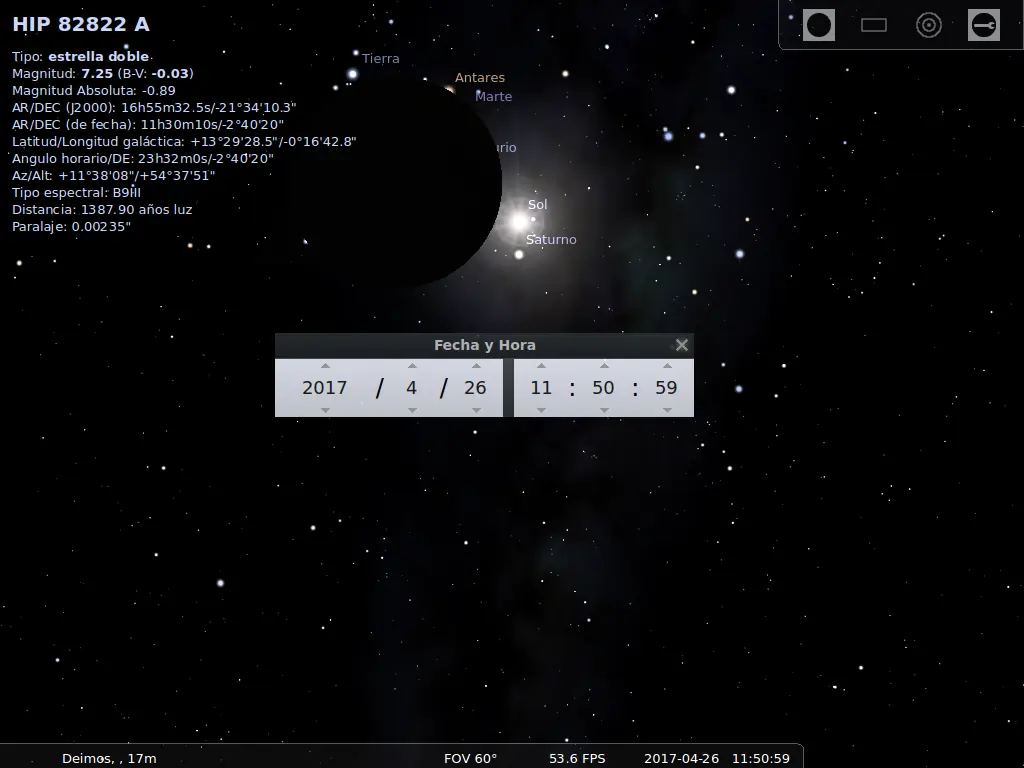Image resolution: width=1024 pixels, height=768 pixels.
Task: Click the Paralaje: 0.00235" line
Action: [71, 226]
